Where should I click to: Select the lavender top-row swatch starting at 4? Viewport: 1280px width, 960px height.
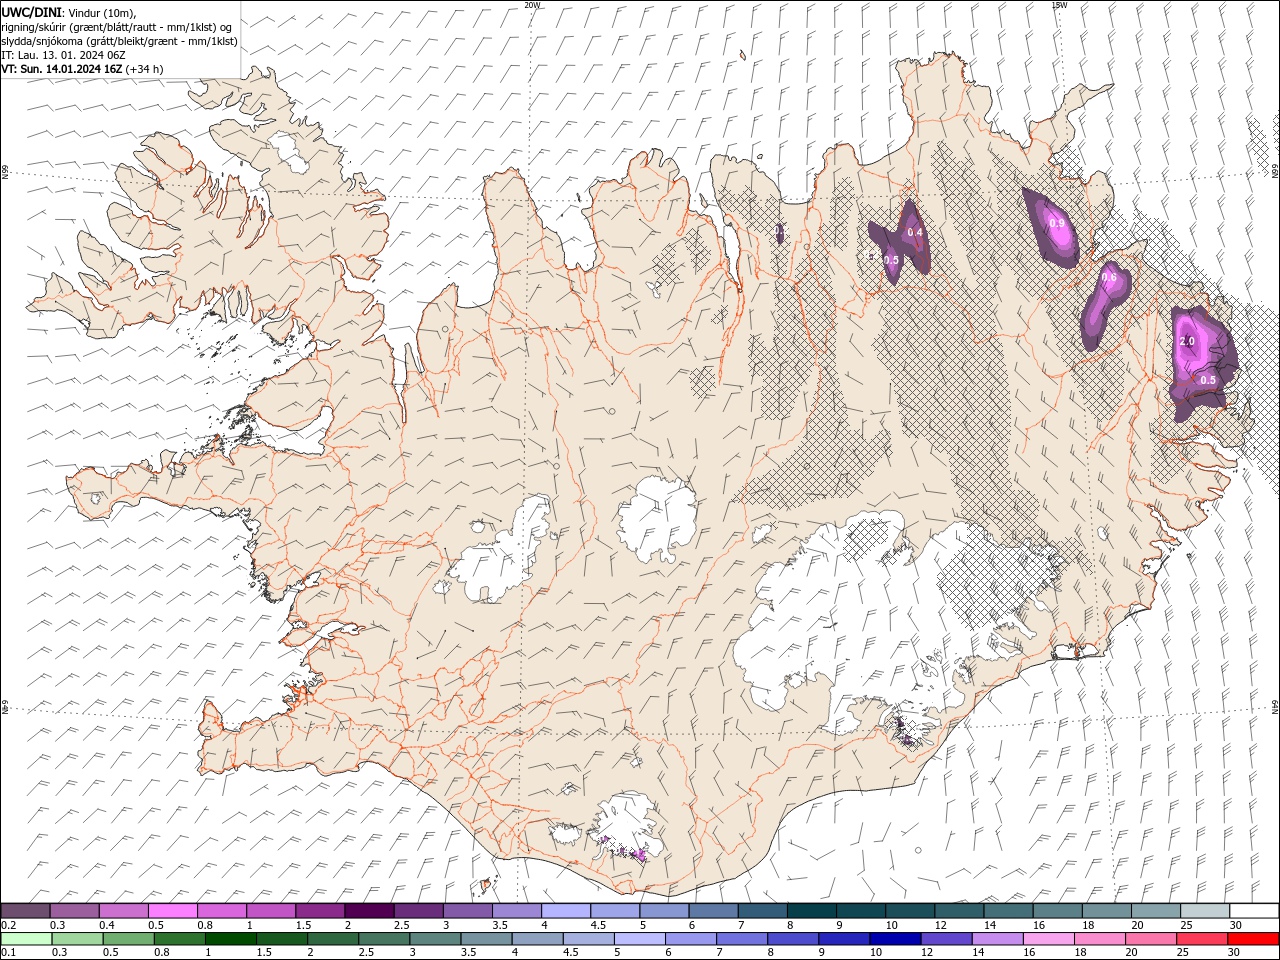(566, 911)
